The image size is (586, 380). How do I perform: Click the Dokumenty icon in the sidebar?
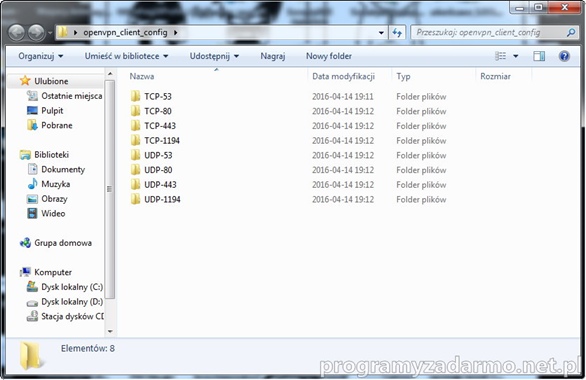[32, 169]
